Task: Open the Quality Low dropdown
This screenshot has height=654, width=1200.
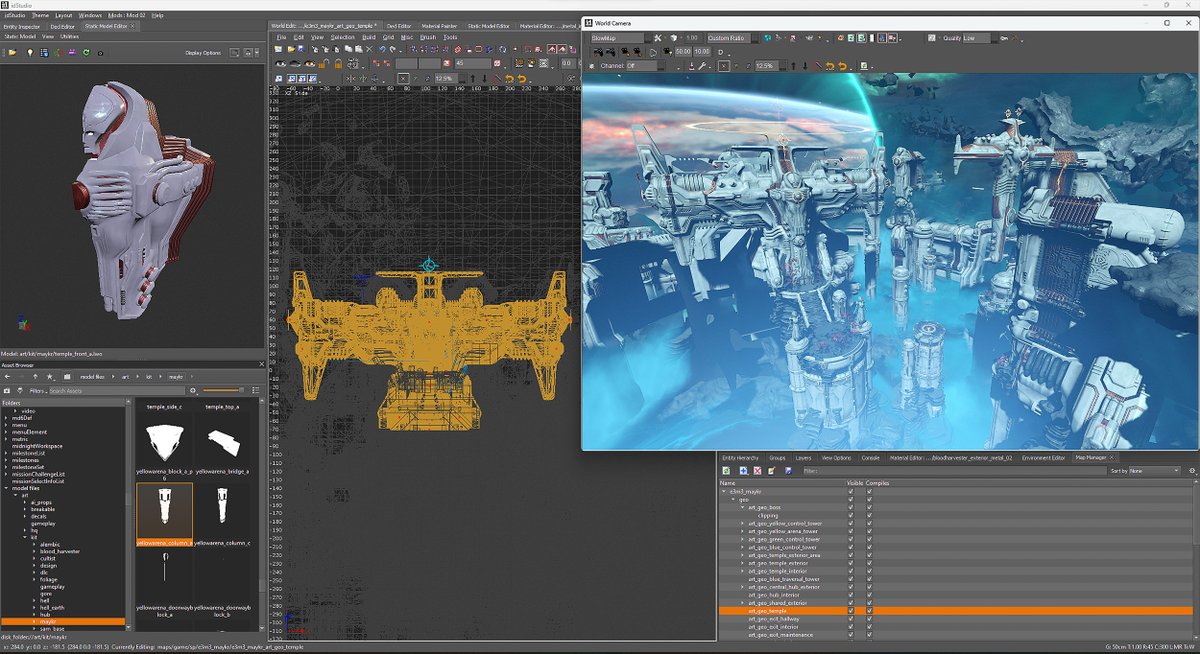Action: [x=980, y=38]
